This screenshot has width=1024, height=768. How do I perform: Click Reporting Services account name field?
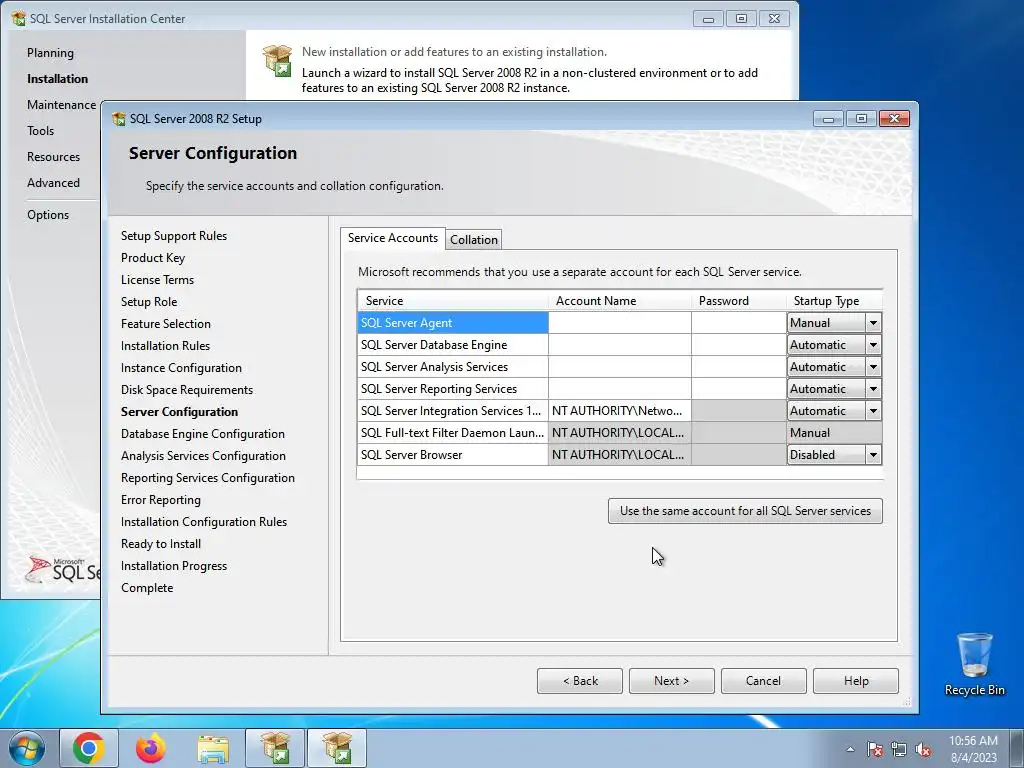[x=620, y=389]
